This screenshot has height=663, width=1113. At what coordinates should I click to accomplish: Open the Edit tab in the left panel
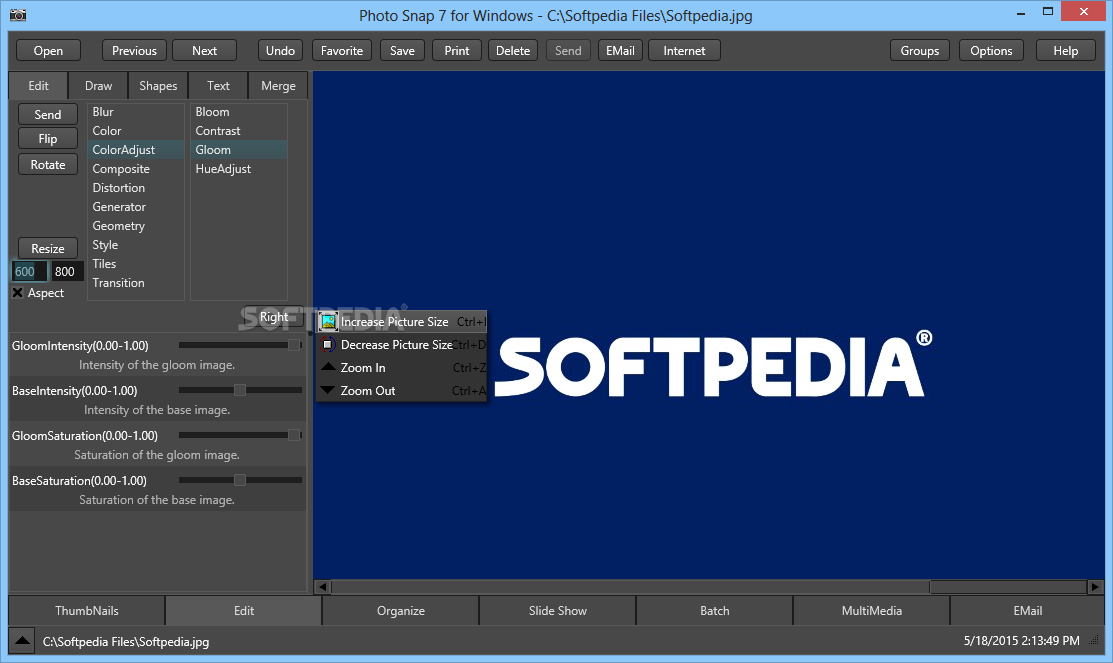tap(38, 85)
